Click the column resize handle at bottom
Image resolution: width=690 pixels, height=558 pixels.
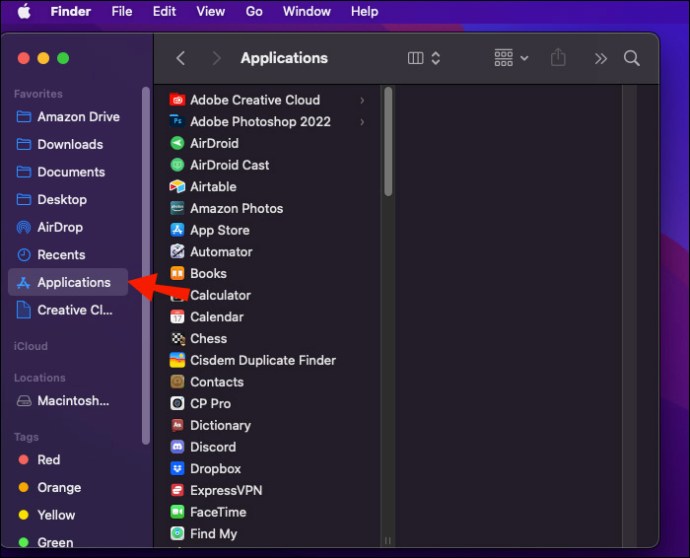pyautogui.click(x=388, y=540)
